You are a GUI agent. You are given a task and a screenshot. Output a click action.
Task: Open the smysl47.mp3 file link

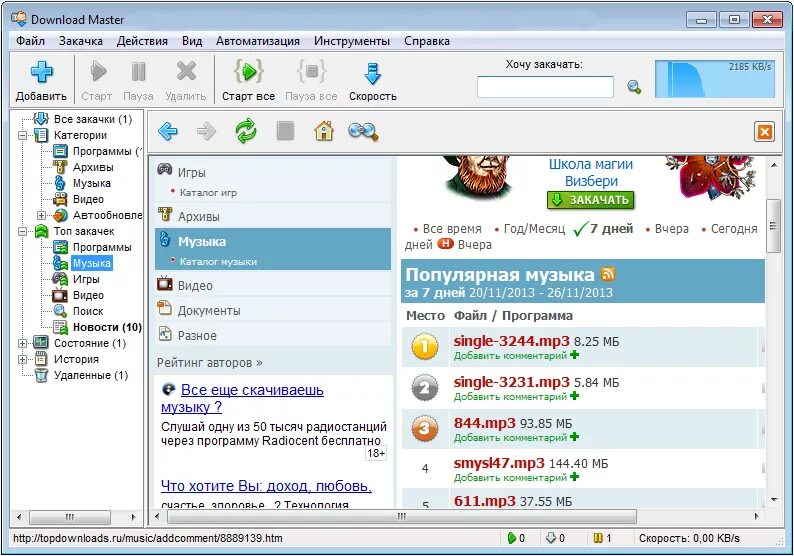point(499,463)
